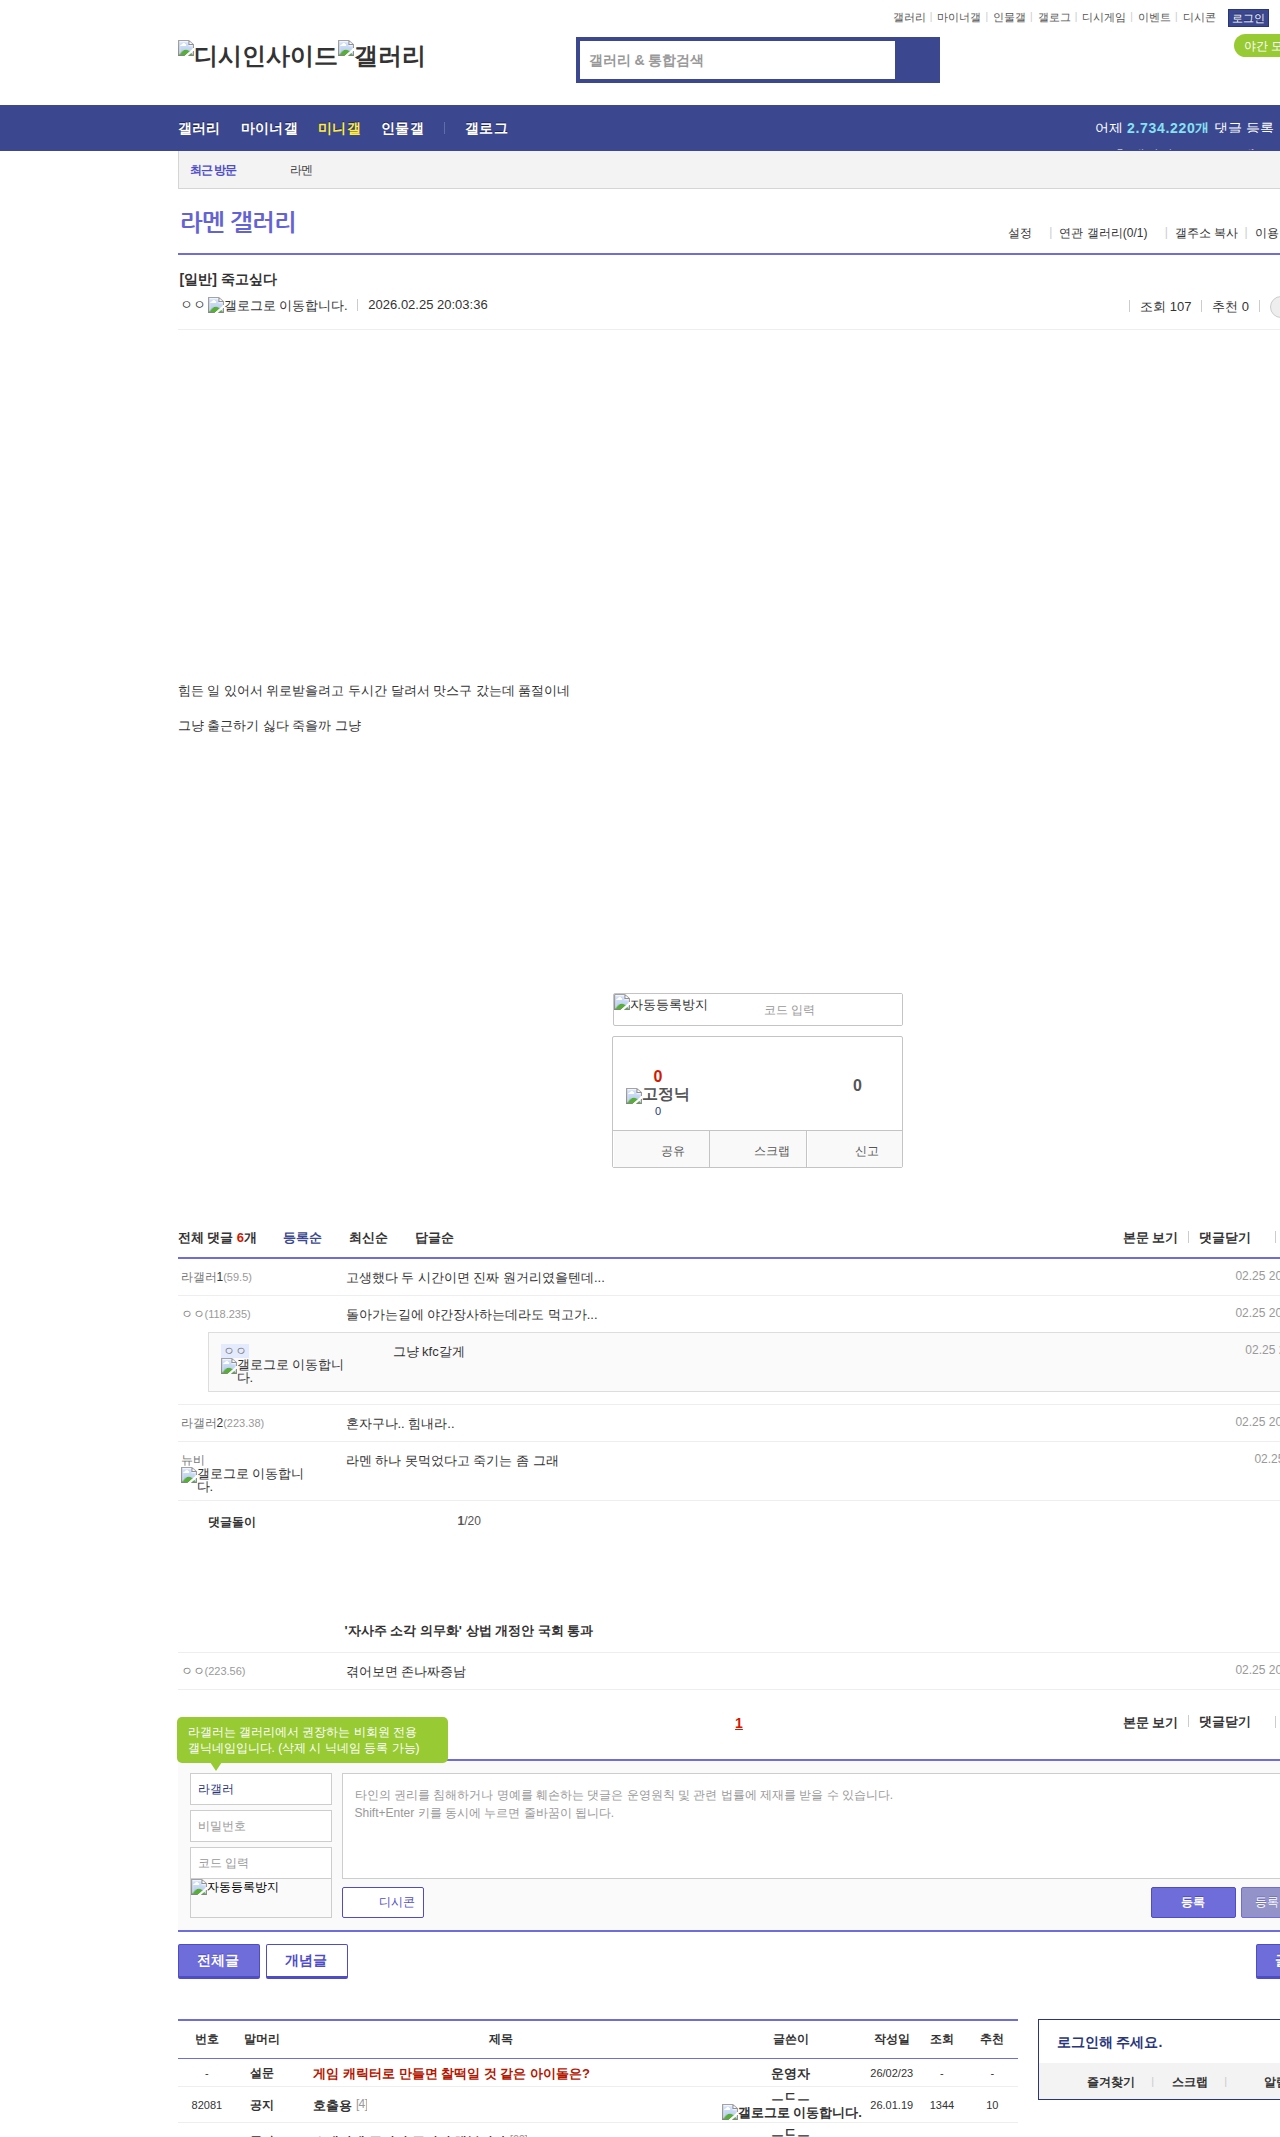The width and height of the screenshot is (1280, 2137).
Task: Open the 설정 dropdown in the gallery header
Action: [x=1020, y=233]
